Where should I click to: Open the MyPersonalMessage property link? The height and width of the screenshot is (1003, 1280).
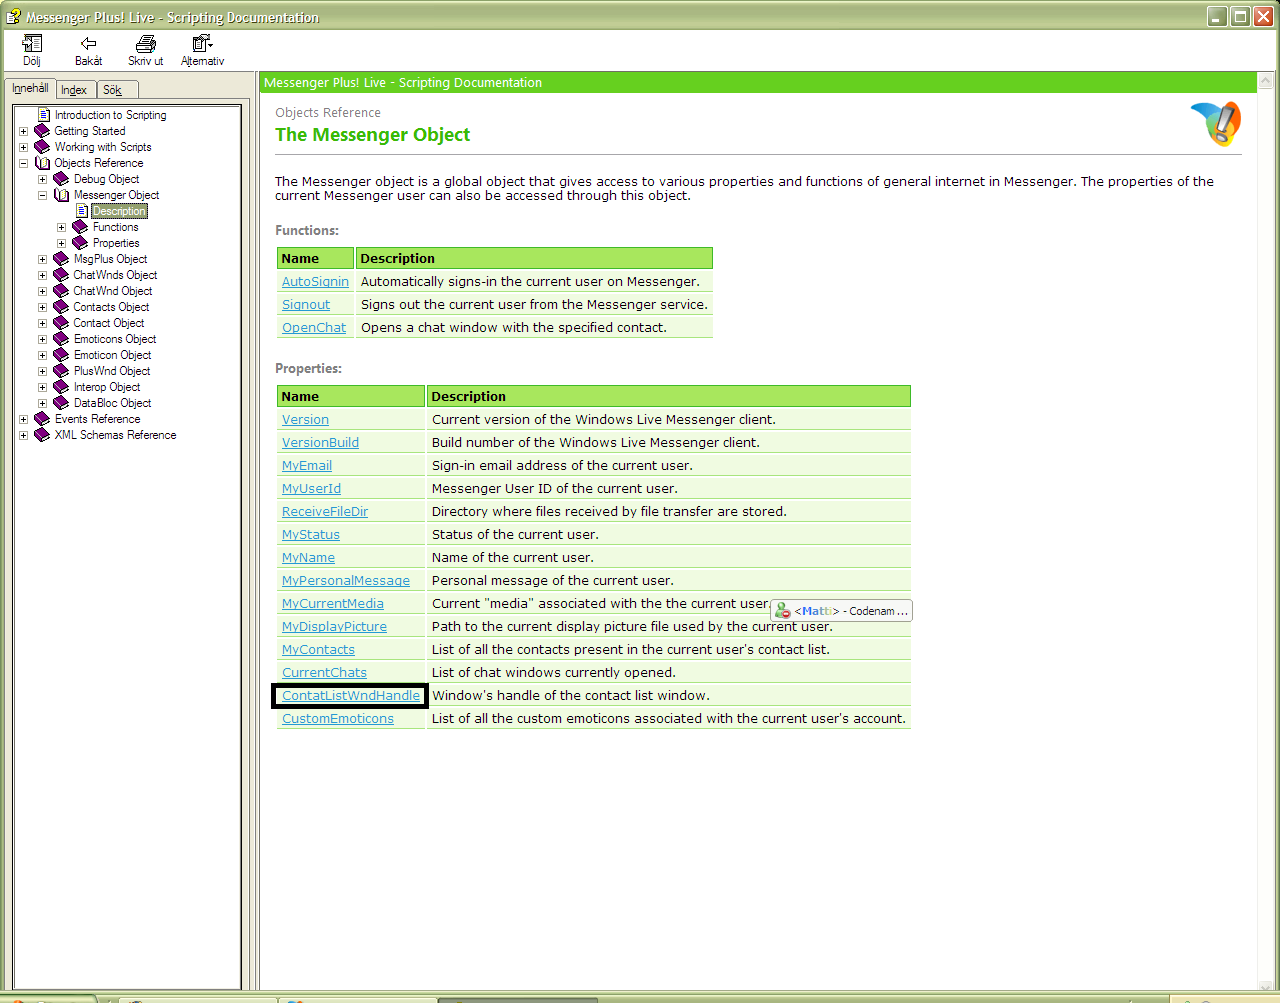pos(346,581)
